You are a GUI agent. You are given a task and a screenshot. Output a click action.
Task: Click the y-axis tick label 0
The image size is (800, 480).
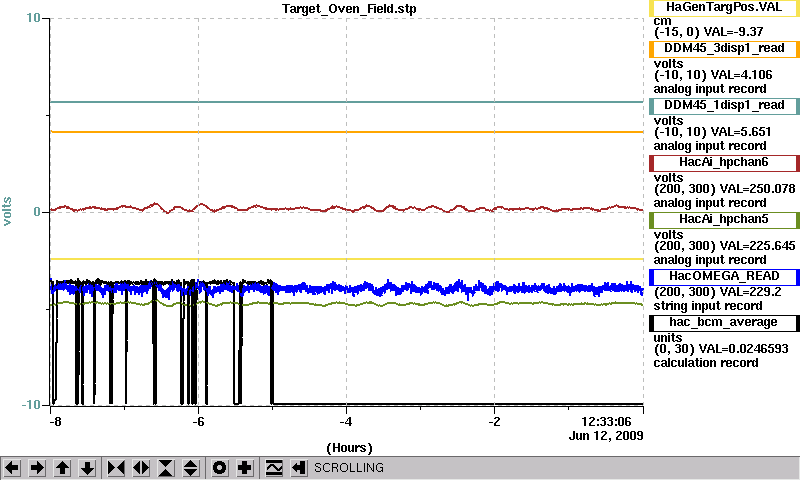coord(37,212)
